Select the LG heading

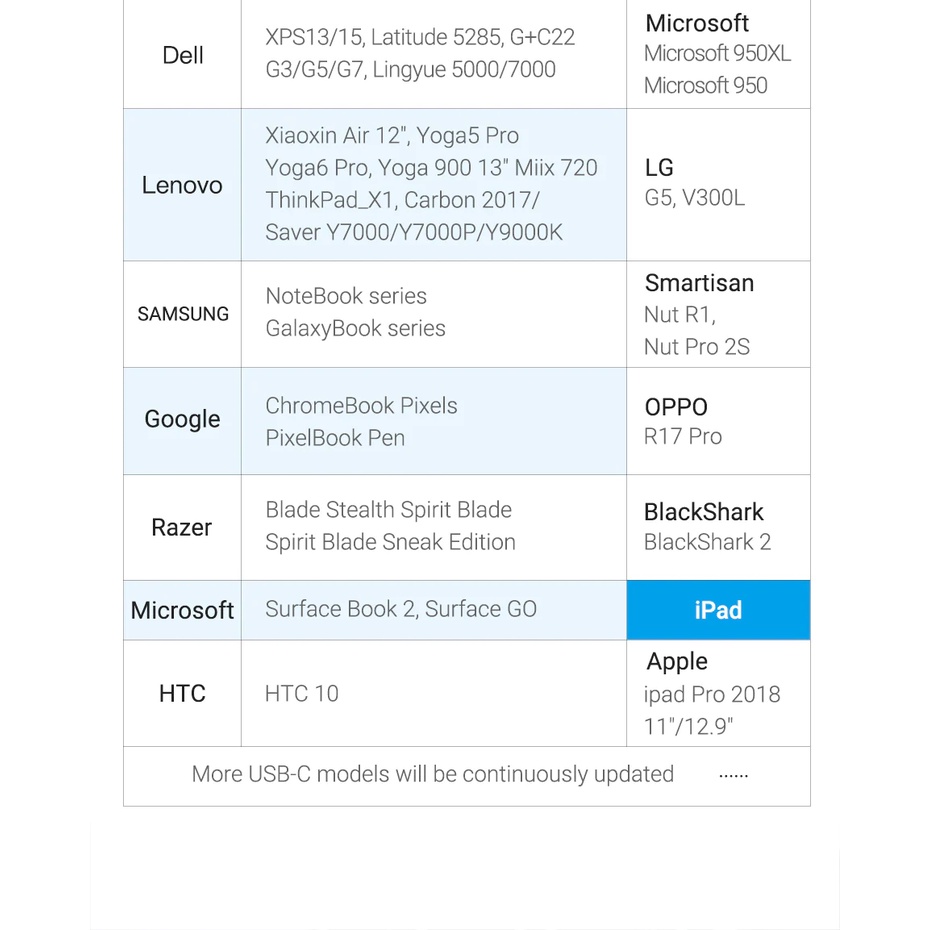coord(659,168)
